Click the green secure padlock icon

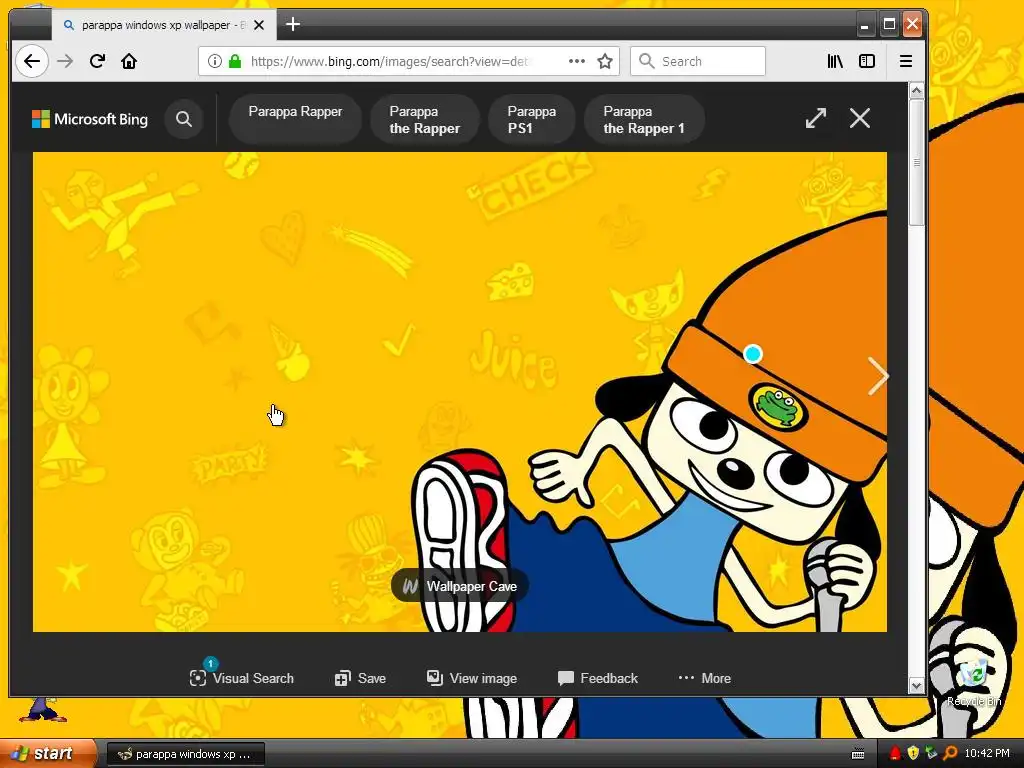pos(234,61)
